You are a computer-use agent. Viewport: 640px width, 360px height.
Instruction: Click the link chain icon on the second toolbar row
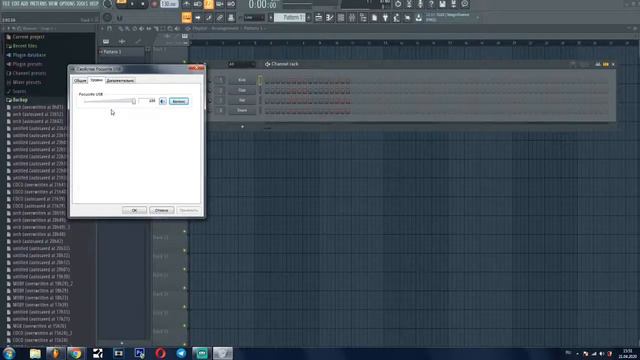point(220,18)
